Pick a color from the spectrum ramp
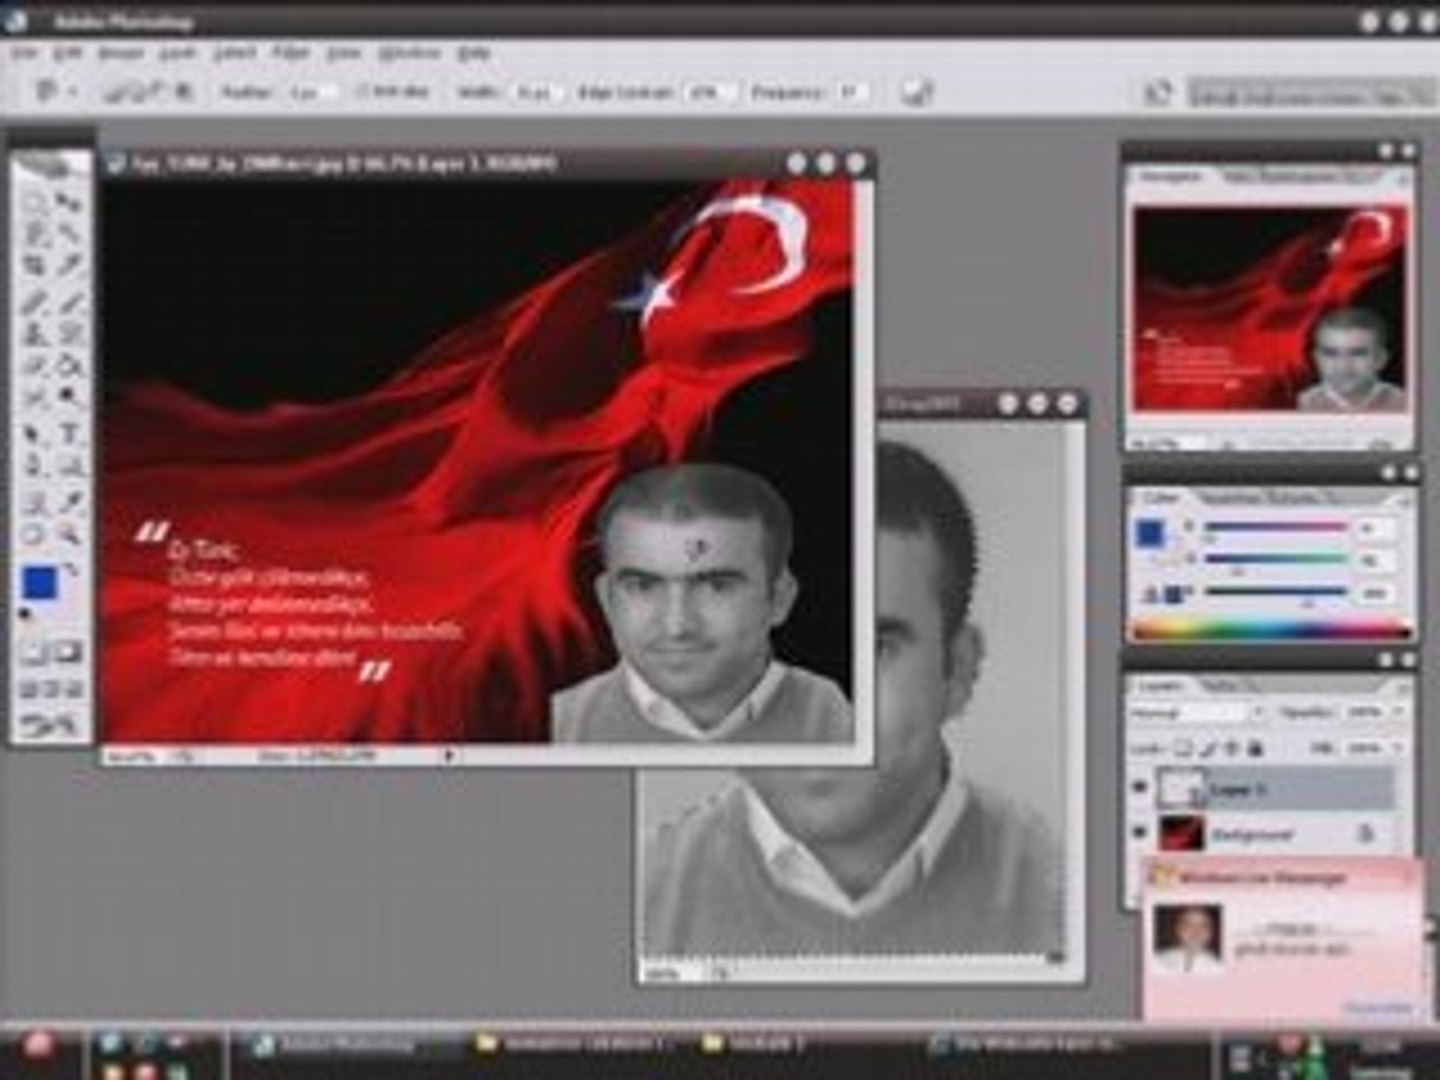The image size is (1440, 1080). pyautogui.click(x=1272, y=630)
